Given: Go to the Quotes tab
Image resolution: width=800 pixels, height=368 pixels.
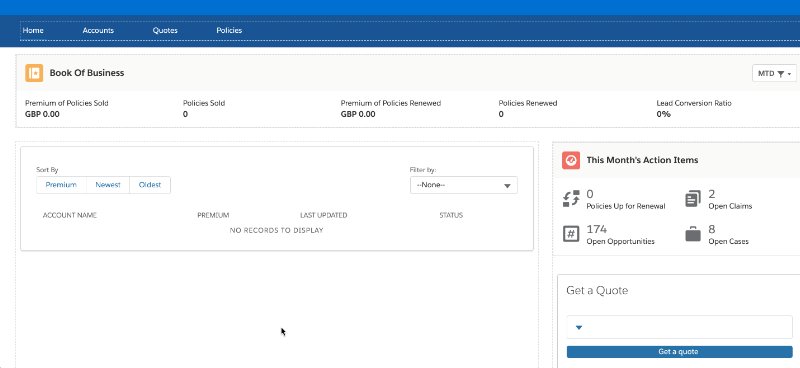Looking at the screenshot, I should pyautogui.click(x=165, y=31).
